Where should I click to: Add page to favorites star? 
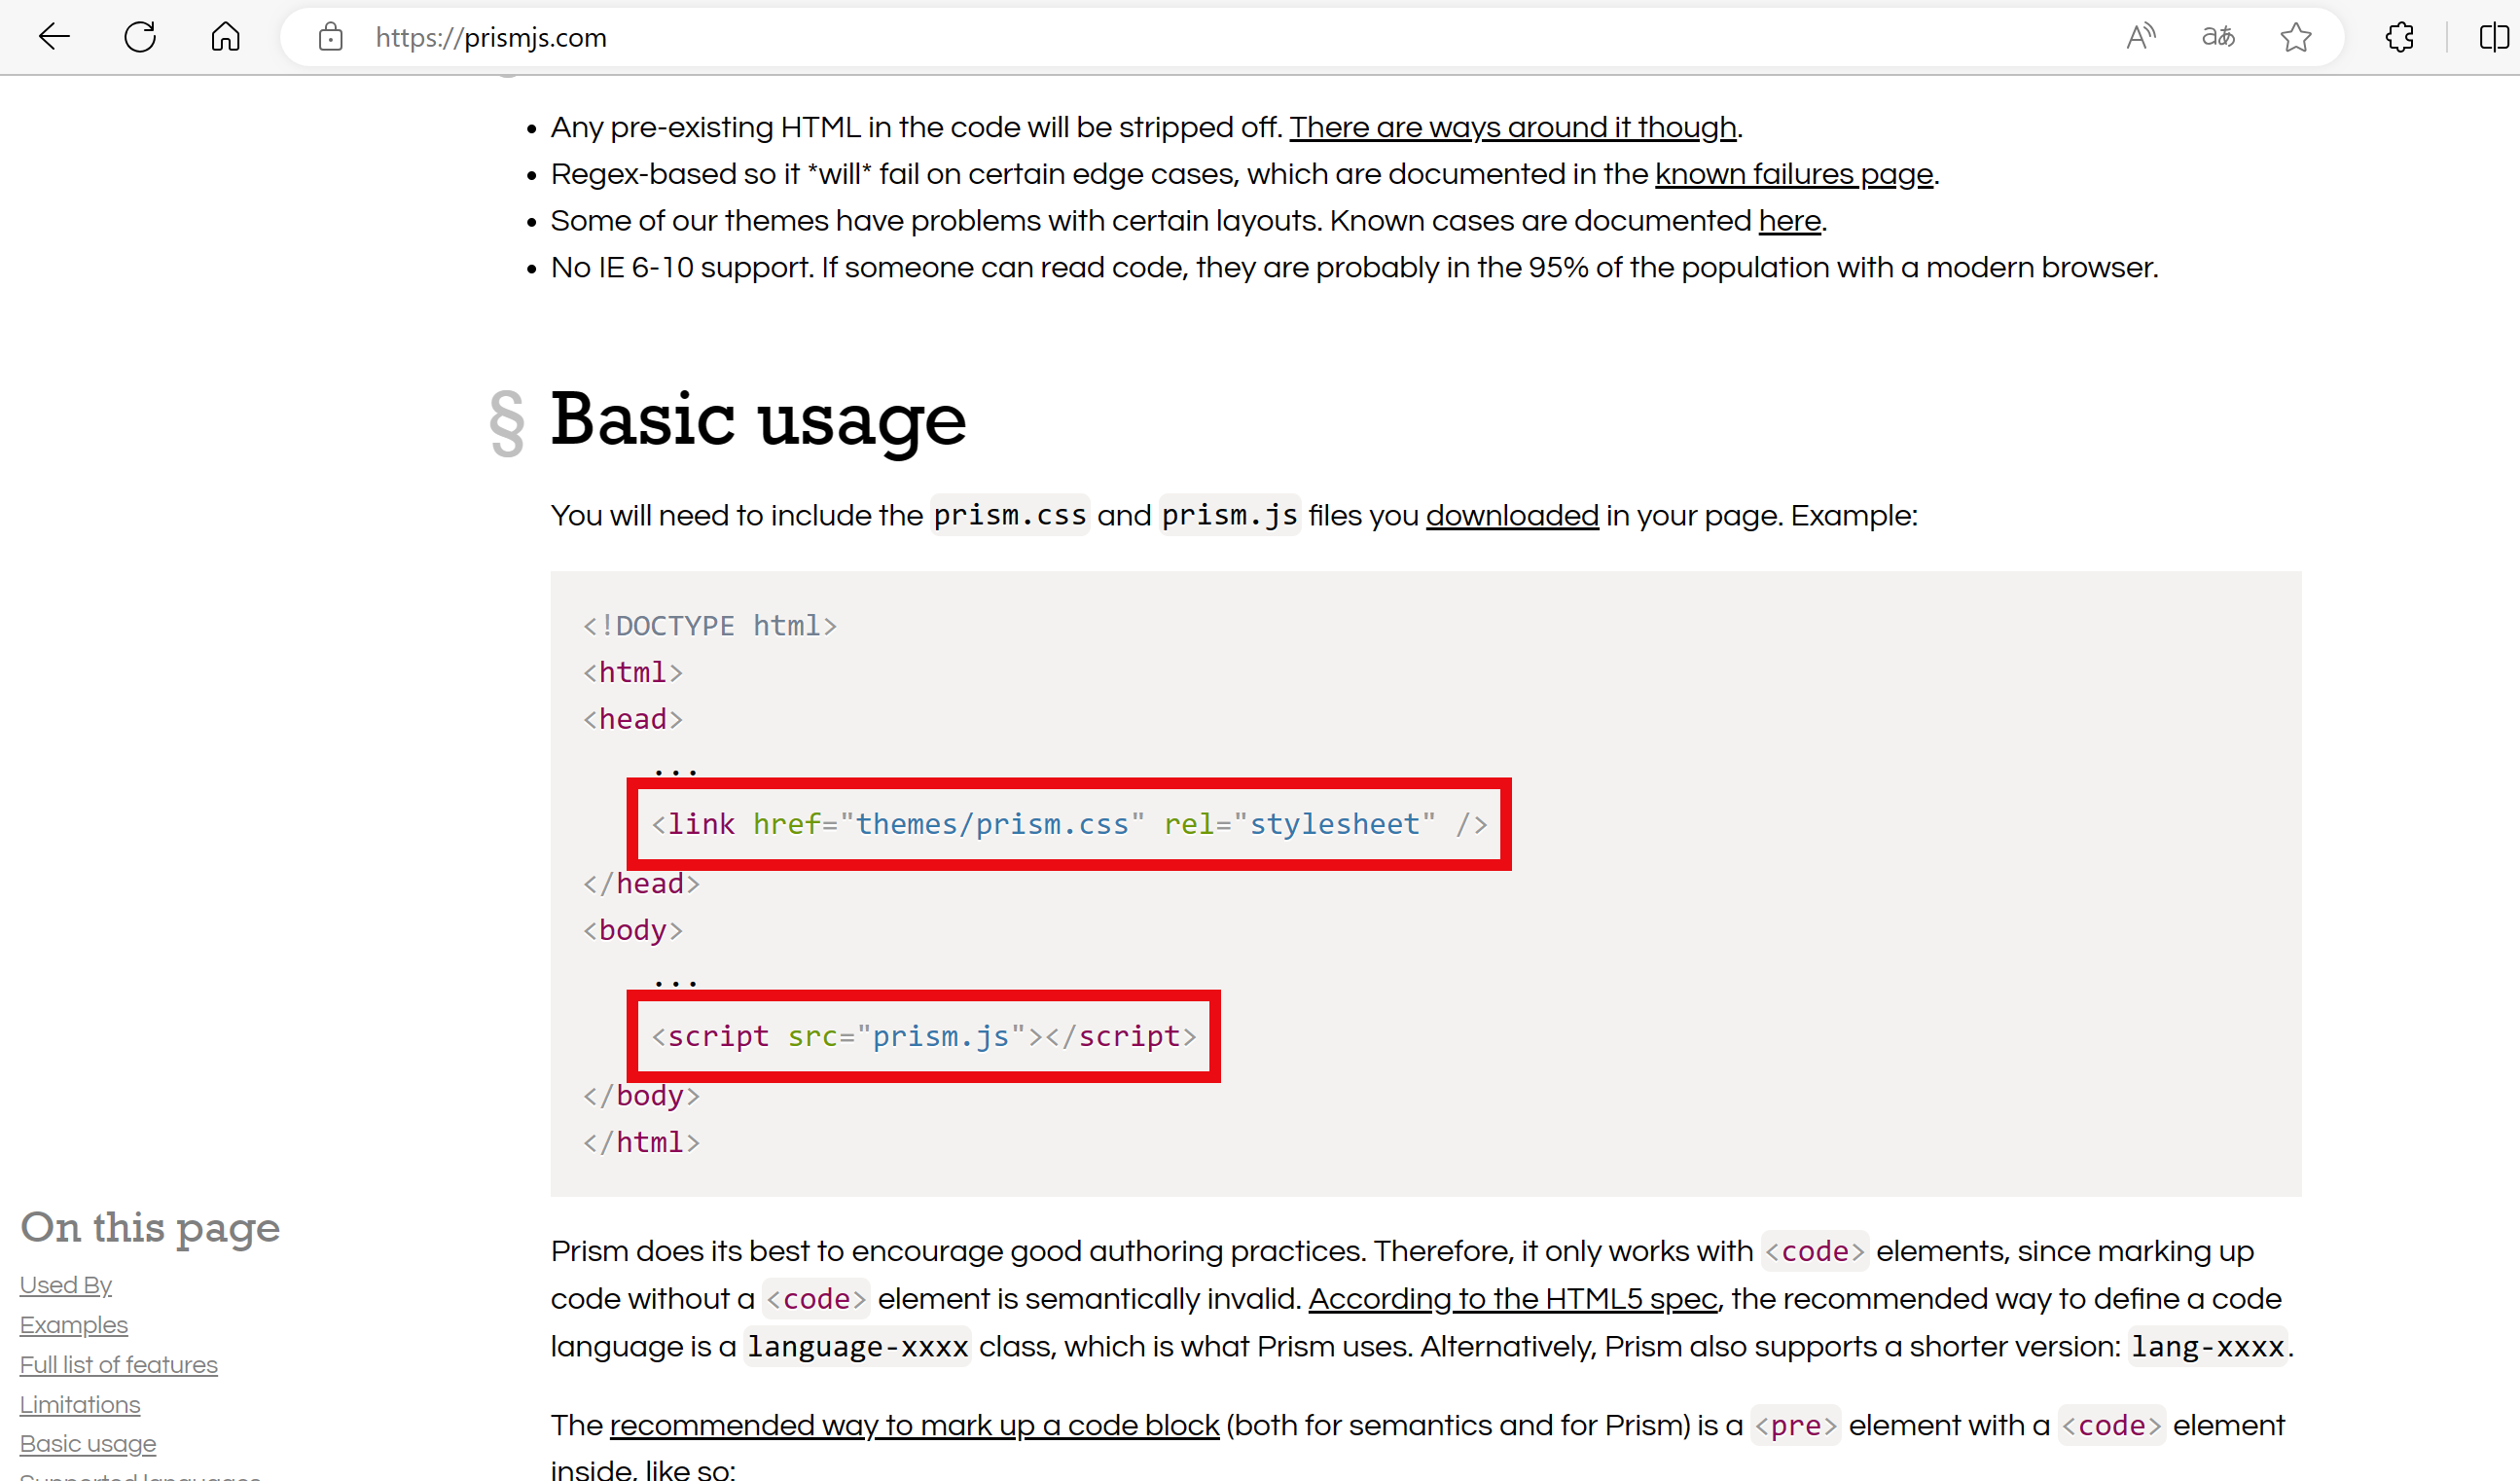tap(2296, 37)
